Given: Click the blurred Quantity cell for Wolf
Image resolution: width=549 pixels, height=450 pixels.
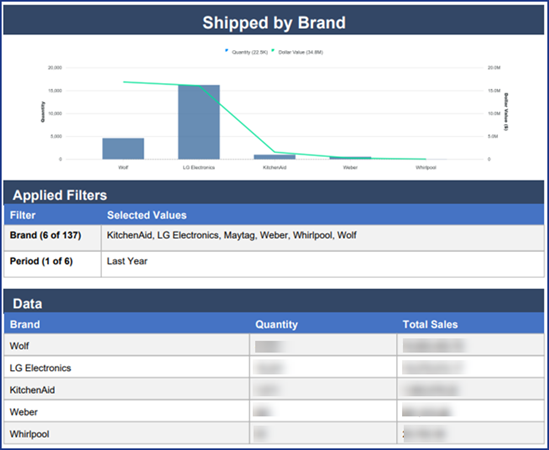Looking at the screenshot, I should click(323, 345).
